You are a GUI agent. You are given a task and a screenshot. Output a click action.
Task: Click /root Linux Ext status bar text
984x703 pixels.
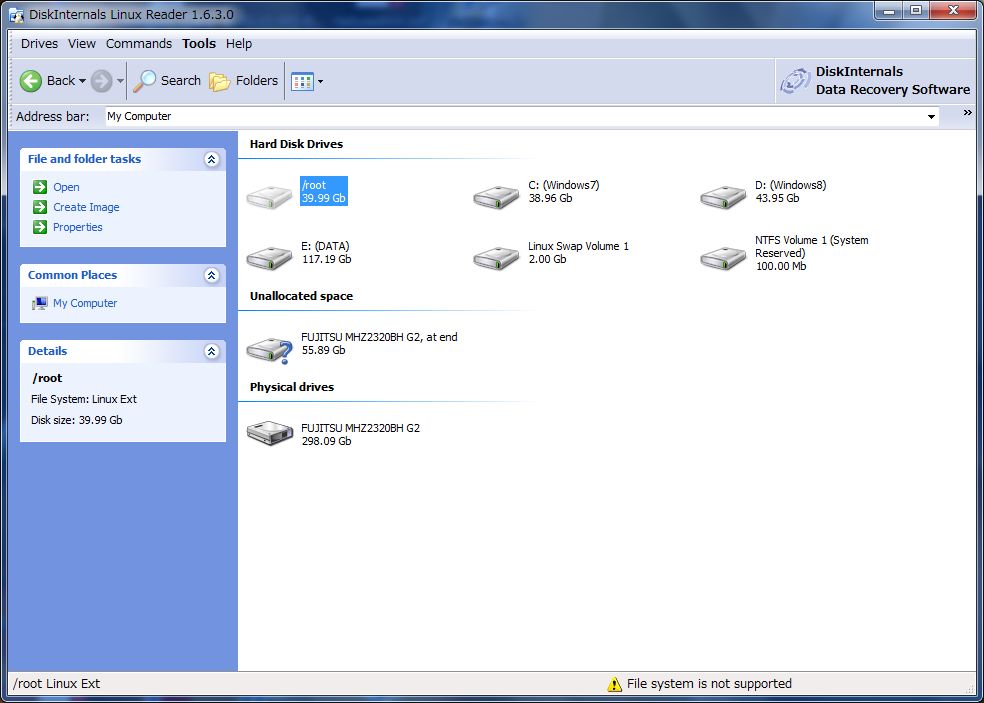(x=56, y=684)
